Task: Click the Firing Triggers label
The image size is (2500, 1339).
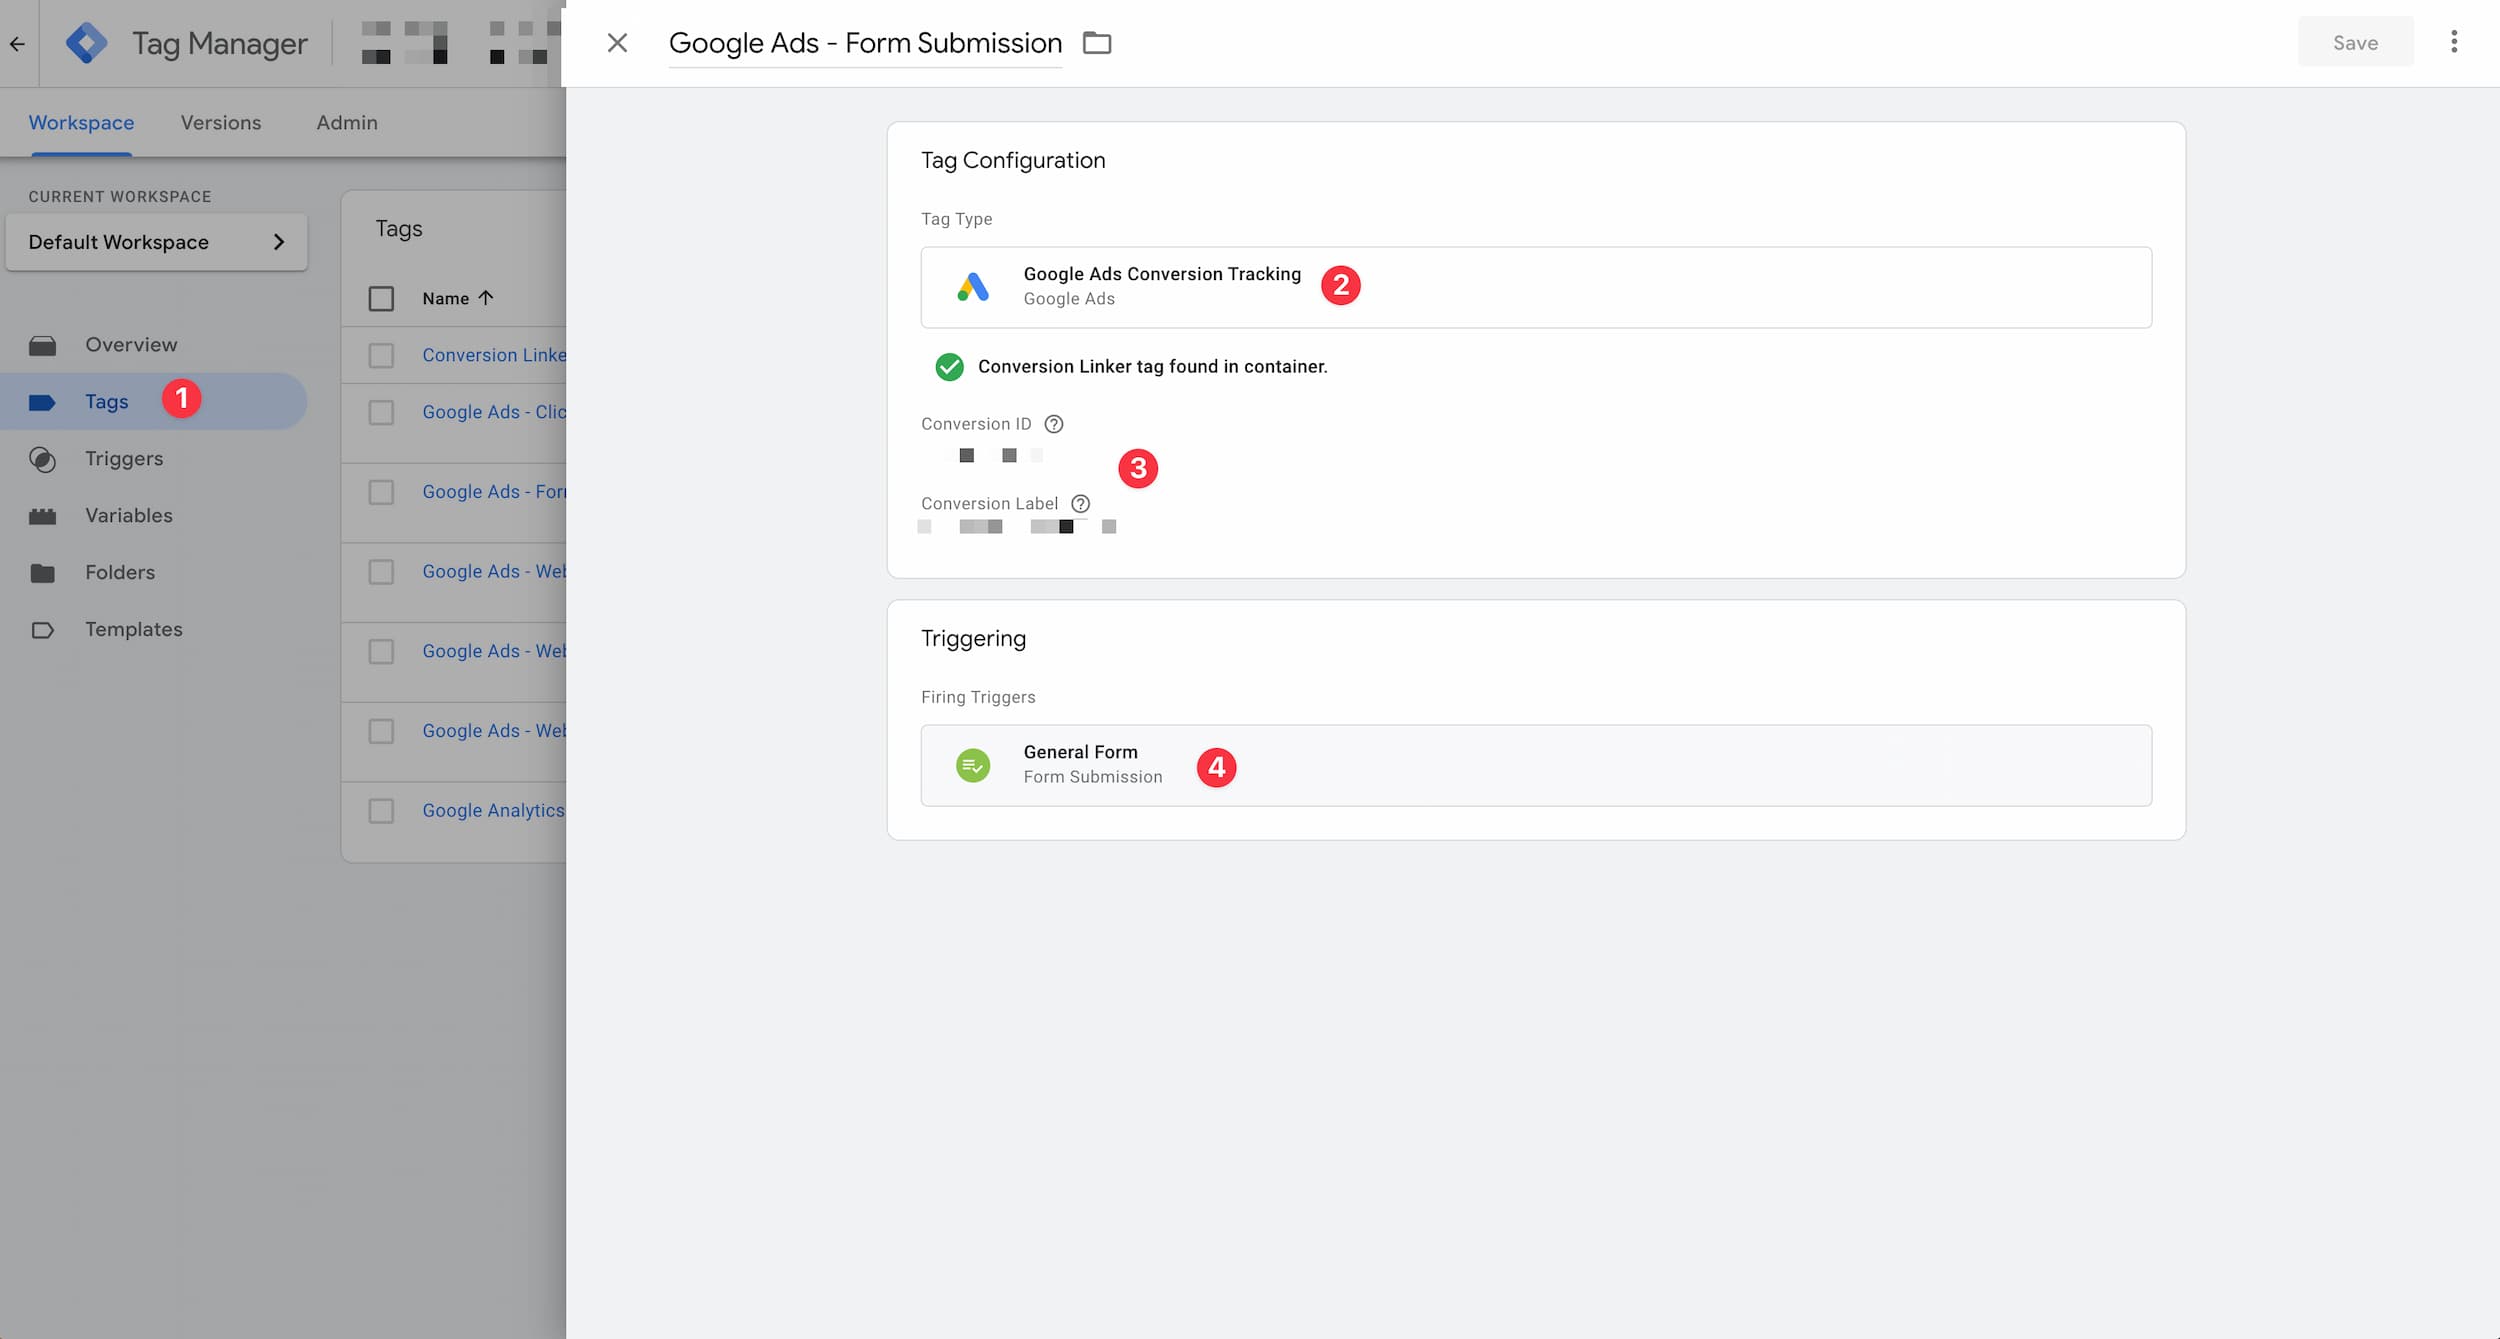Action: [978, 697]
